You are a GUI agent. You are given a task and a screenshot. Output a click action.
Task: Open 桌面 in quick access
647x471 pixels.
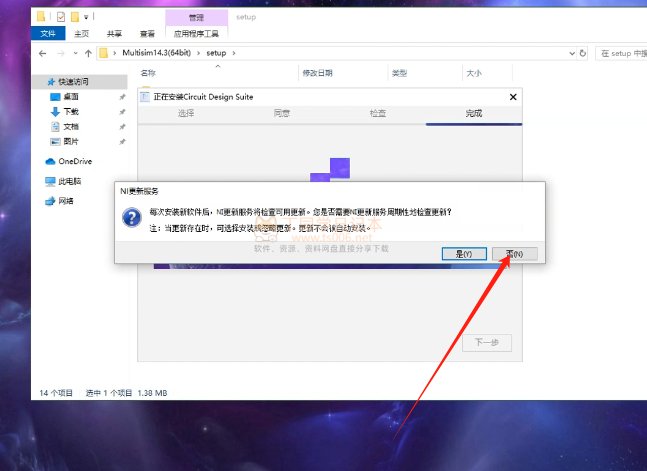tap(71, 97)
